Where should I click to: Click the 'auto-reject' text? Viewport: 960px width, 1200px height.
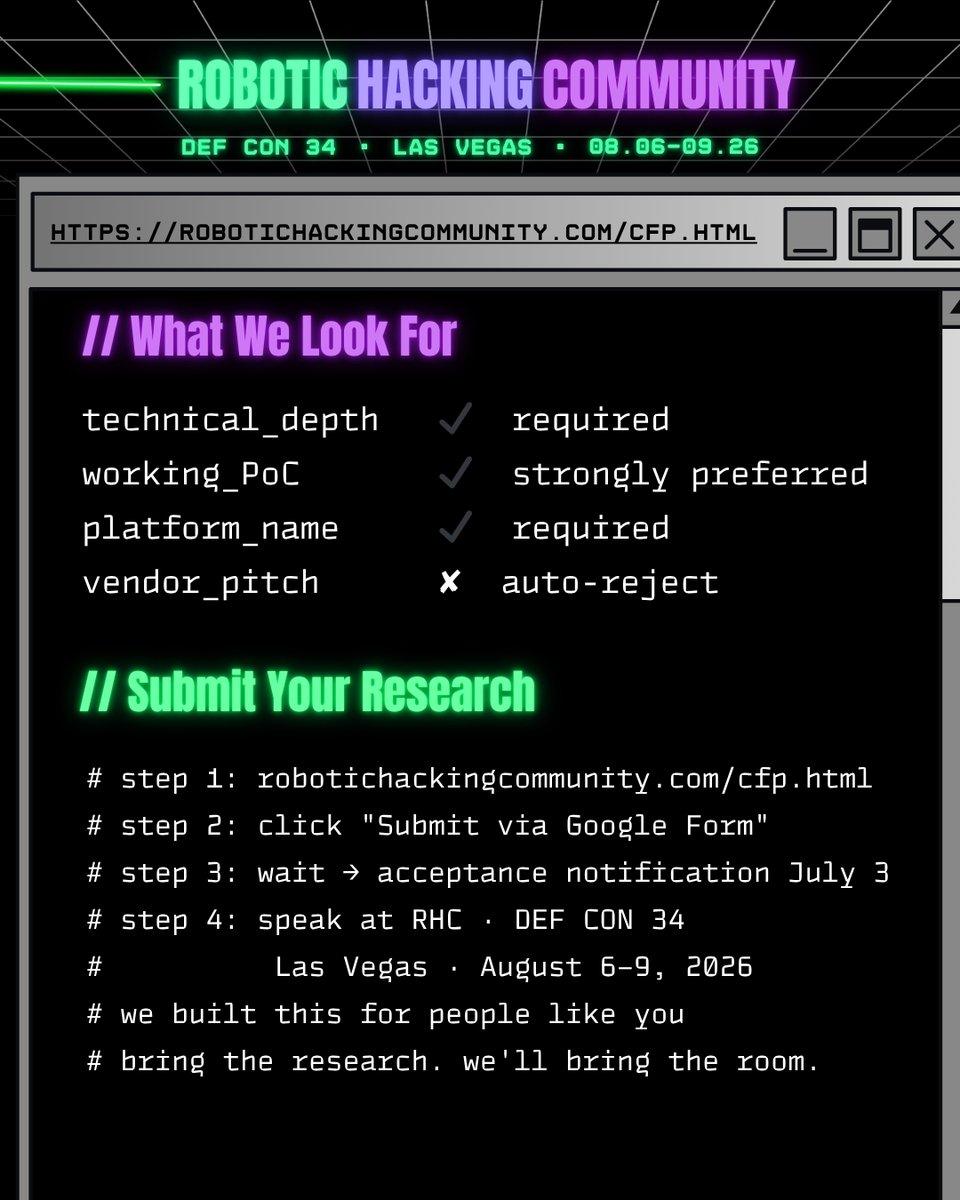(x=610, y=583)
